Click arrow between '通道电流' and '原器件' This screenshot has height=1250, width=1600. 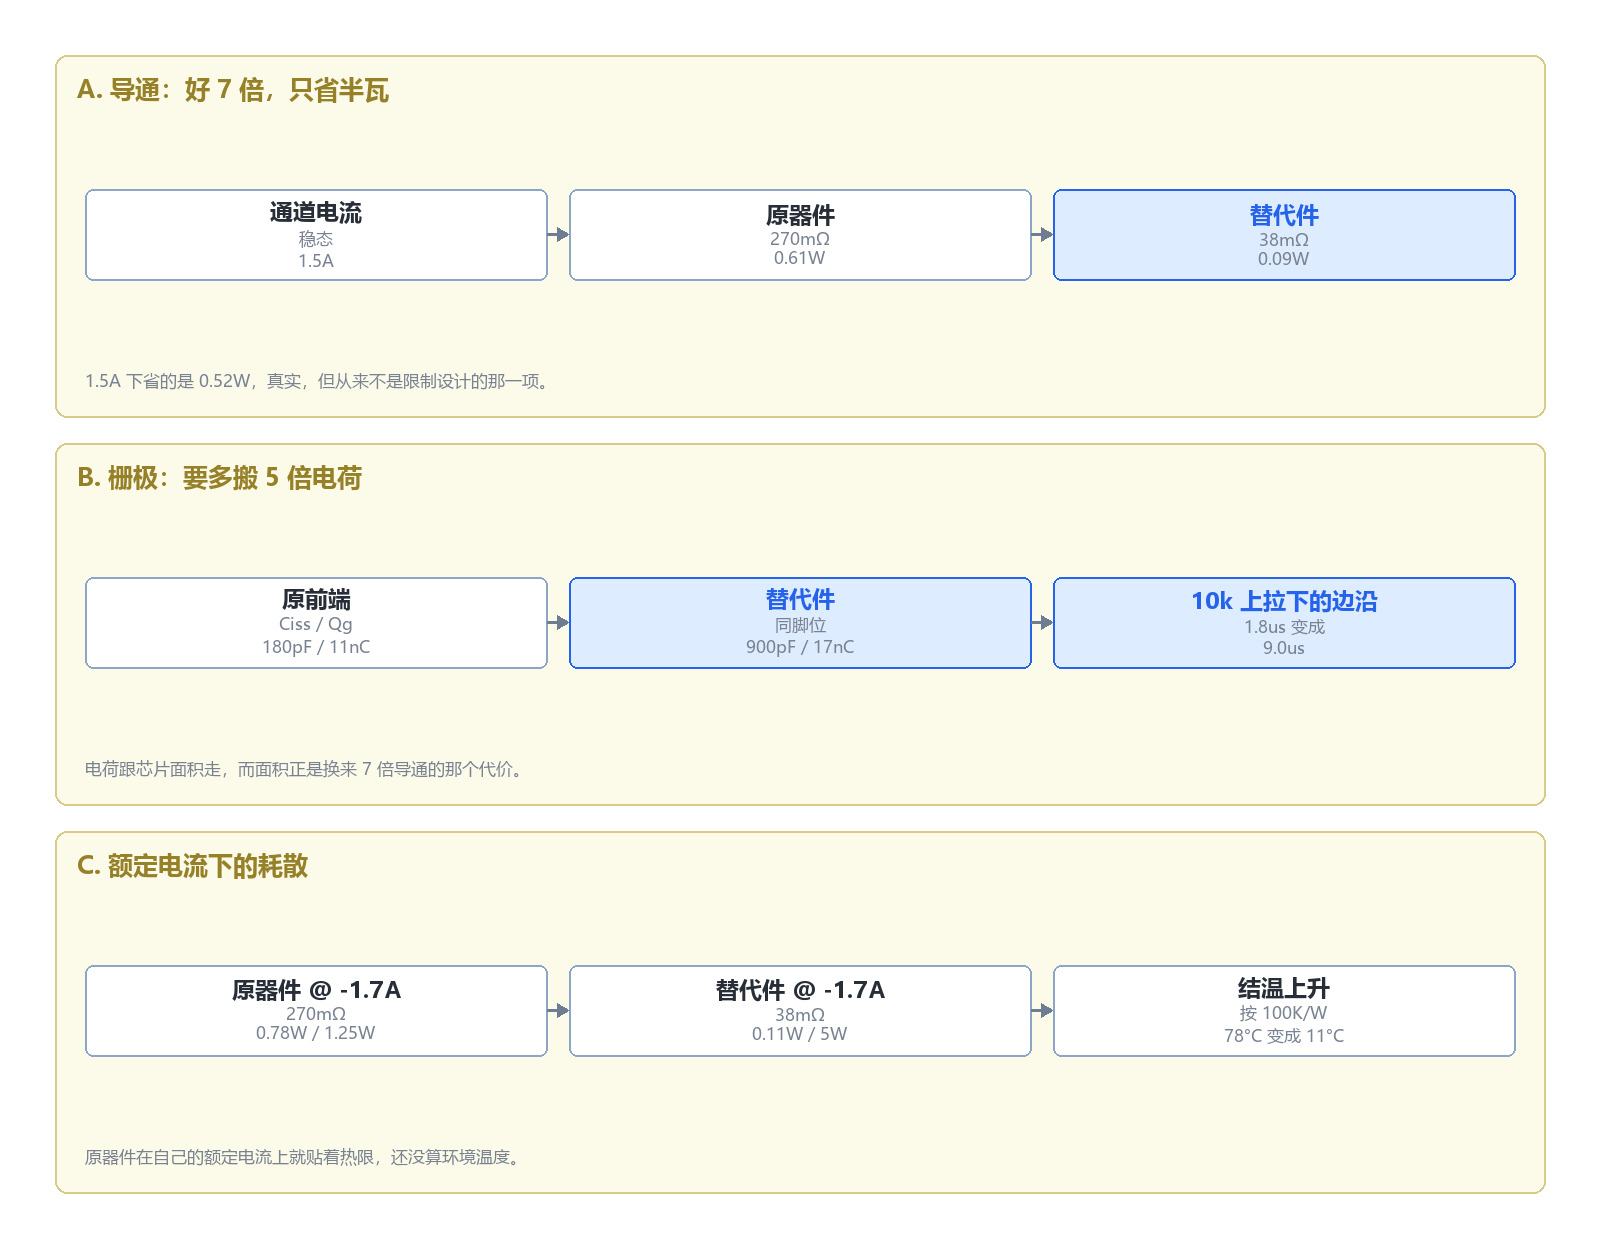point(559,235)
